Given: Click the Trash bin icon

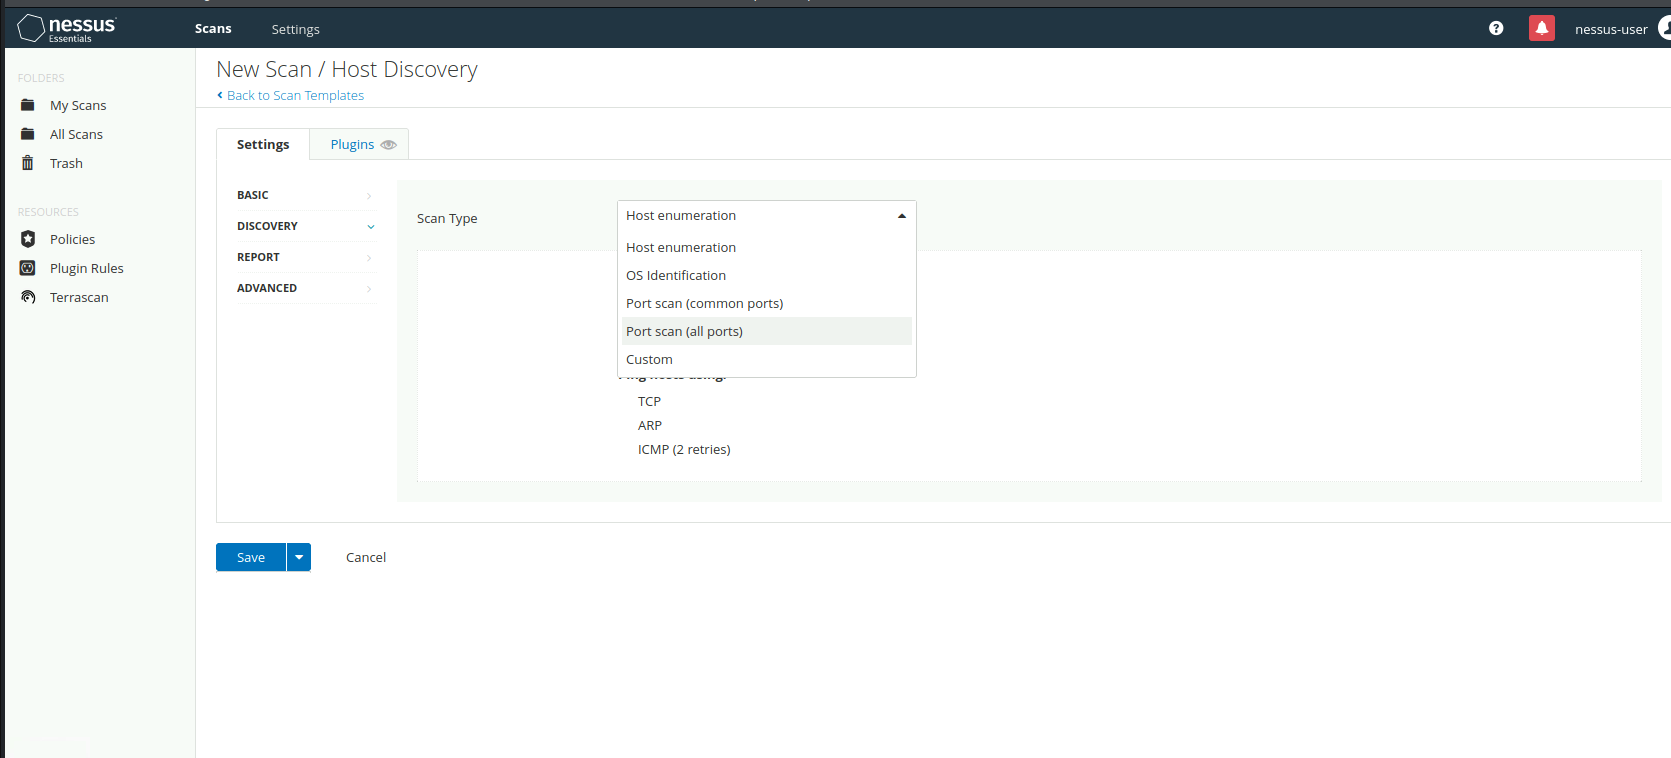Looking at the screenshot, I should (x=28, y=163).
